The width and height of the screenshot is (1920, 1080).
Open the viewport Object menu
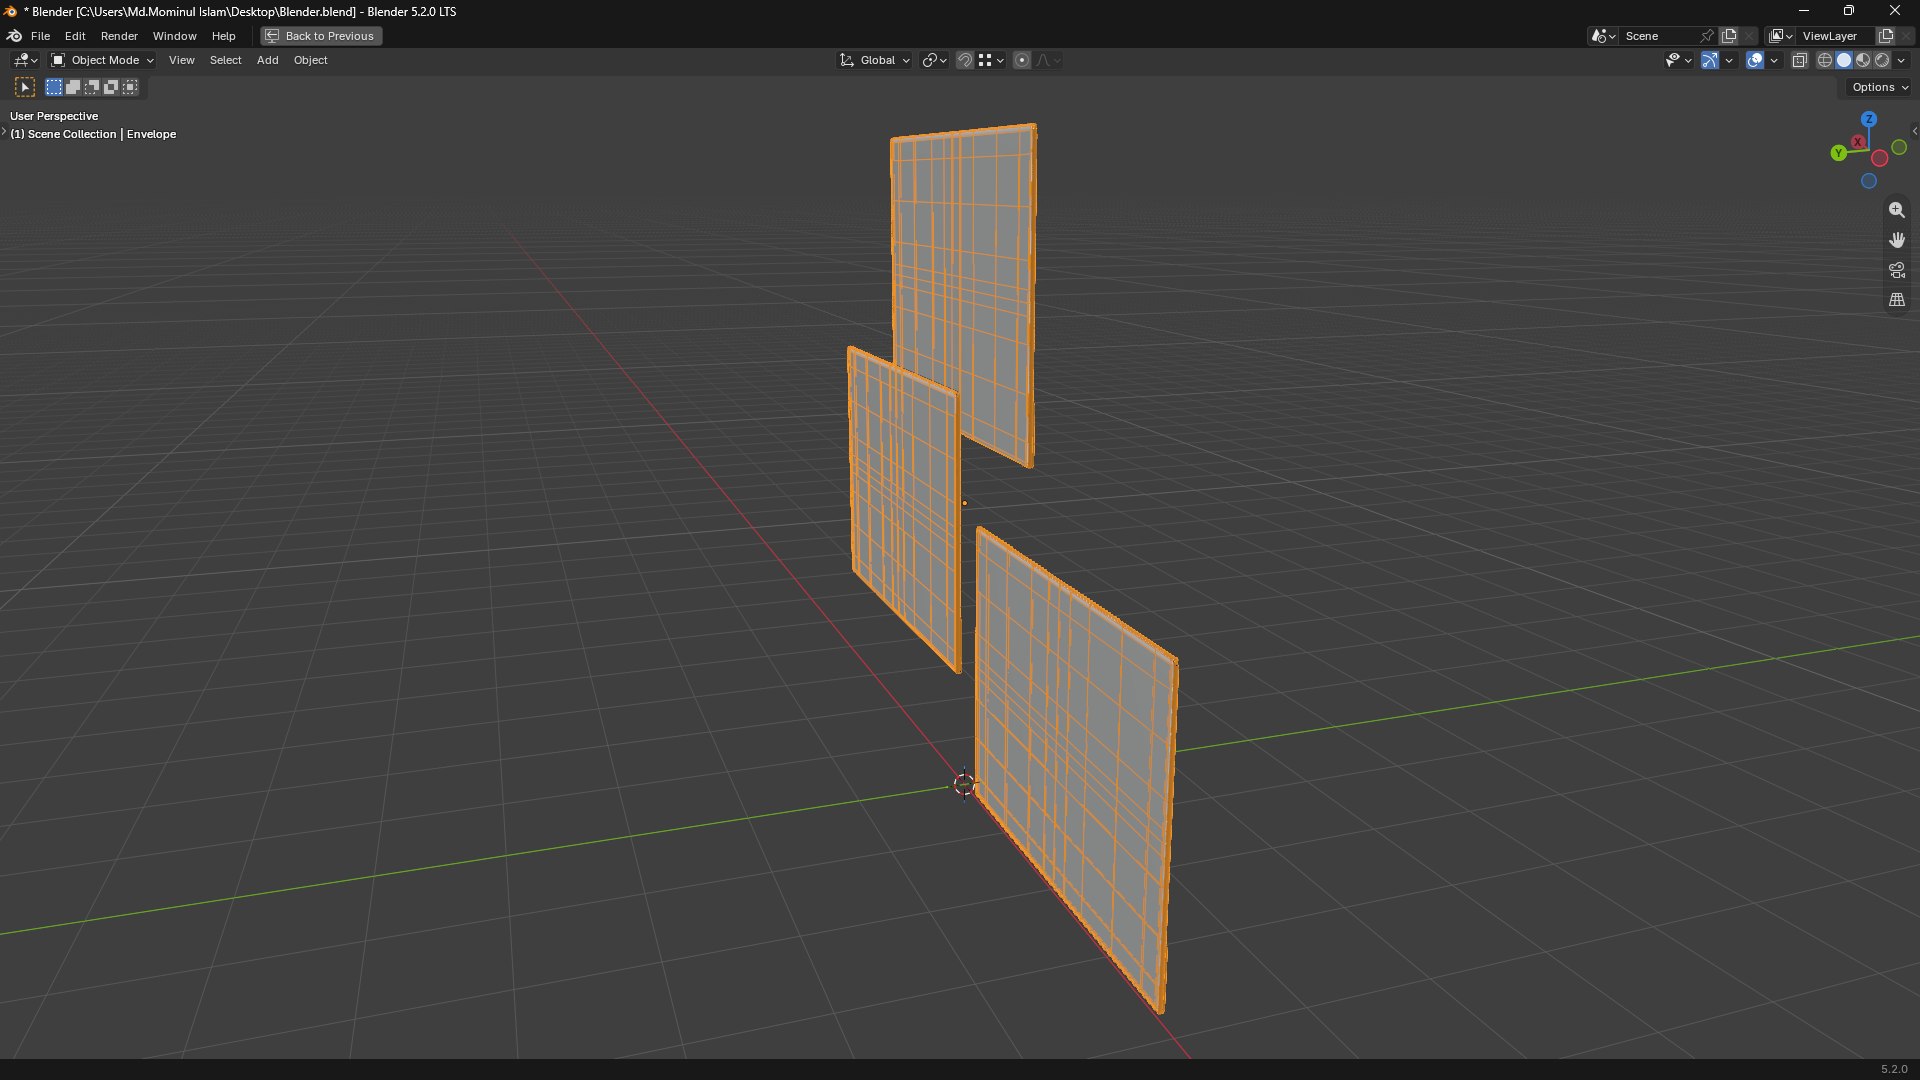(x=310, y=60)
